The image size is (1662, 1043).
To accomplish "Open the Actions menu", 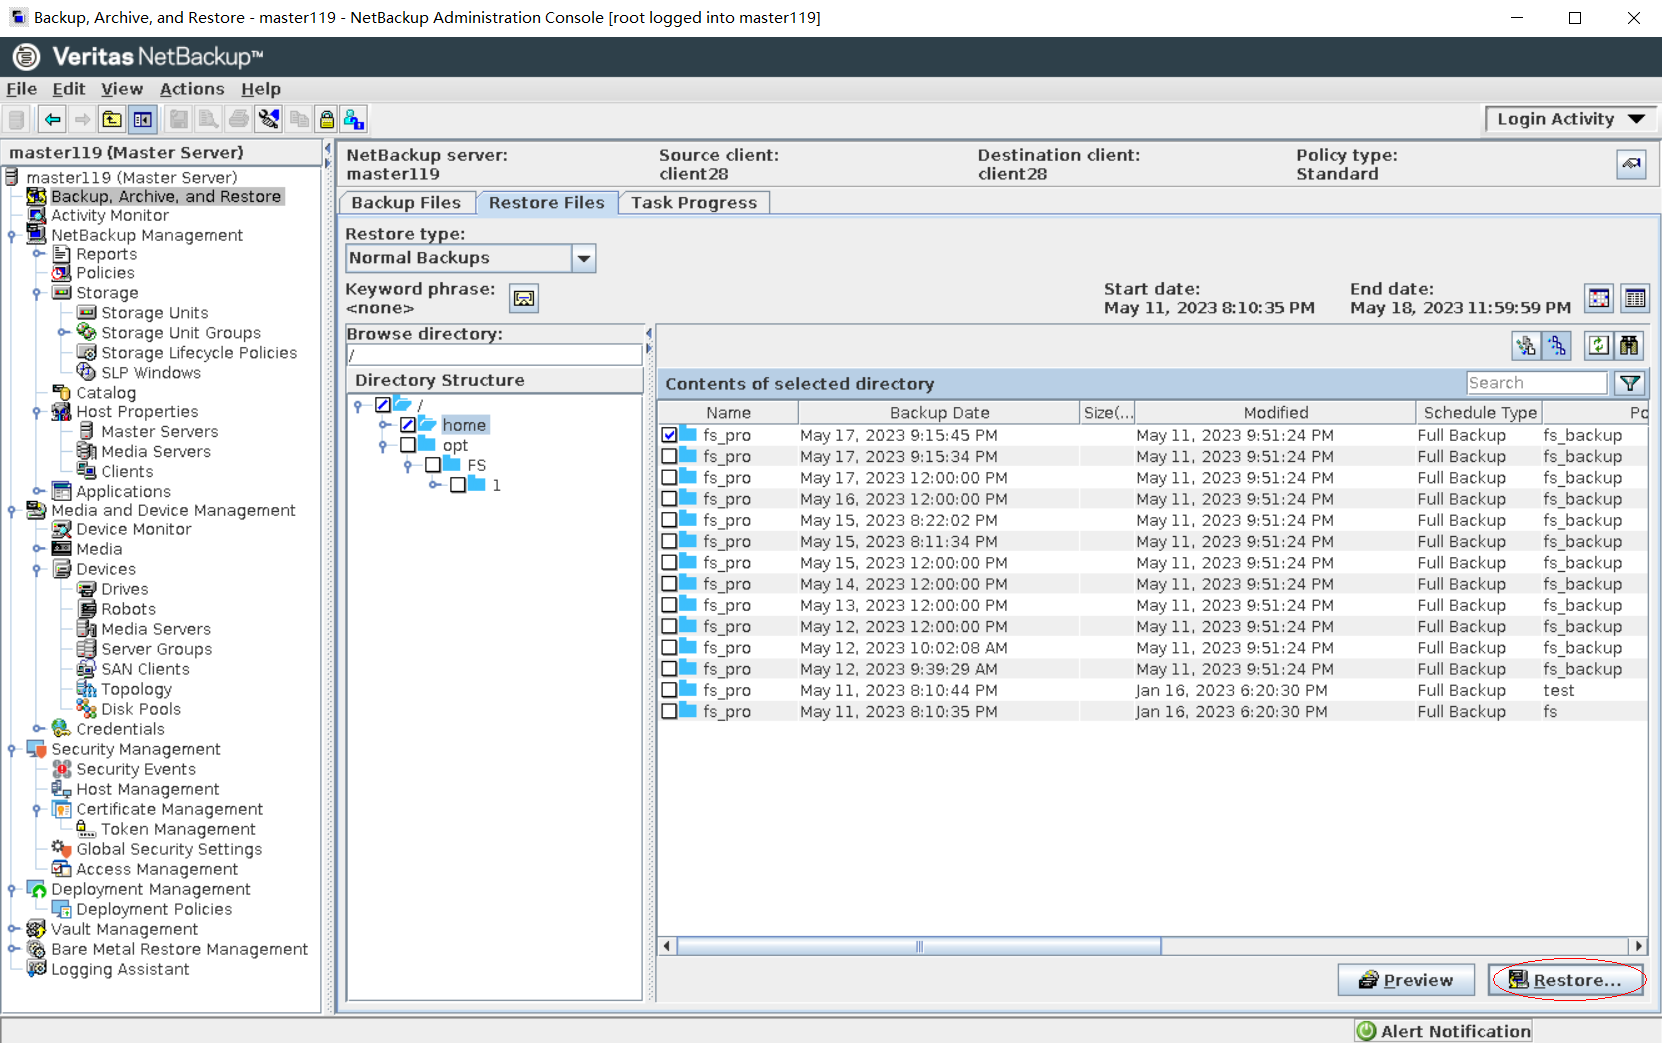I will tap(191, 89).
